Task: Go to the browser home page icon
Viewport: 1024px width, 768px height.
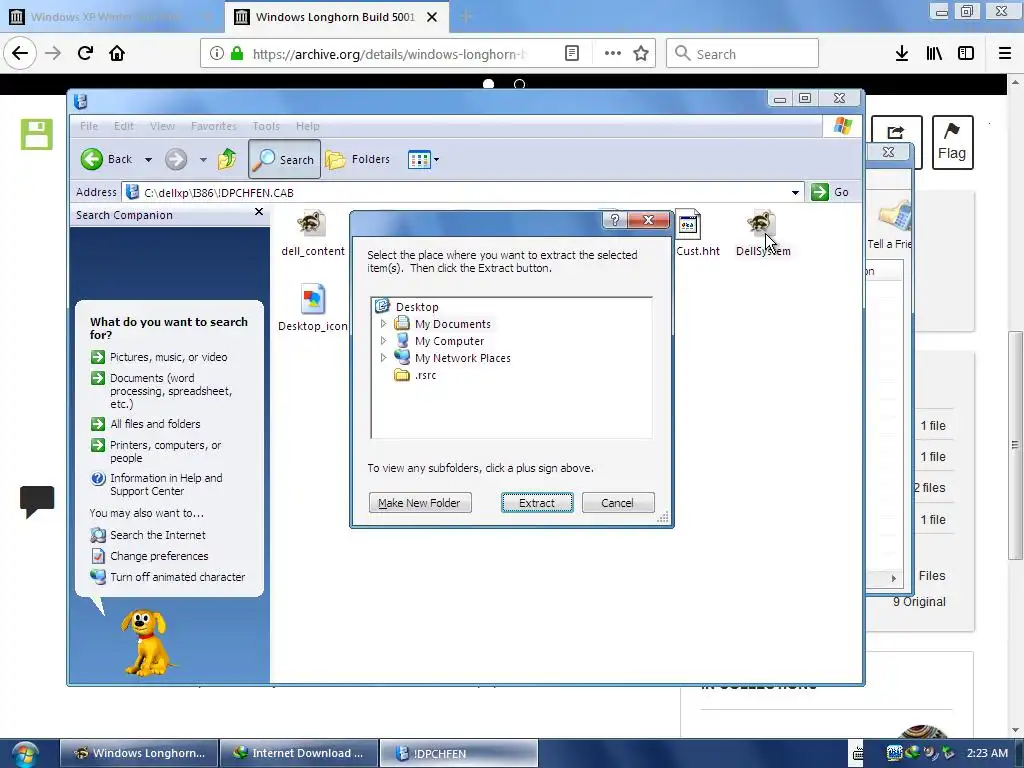Action: (117, 53)
